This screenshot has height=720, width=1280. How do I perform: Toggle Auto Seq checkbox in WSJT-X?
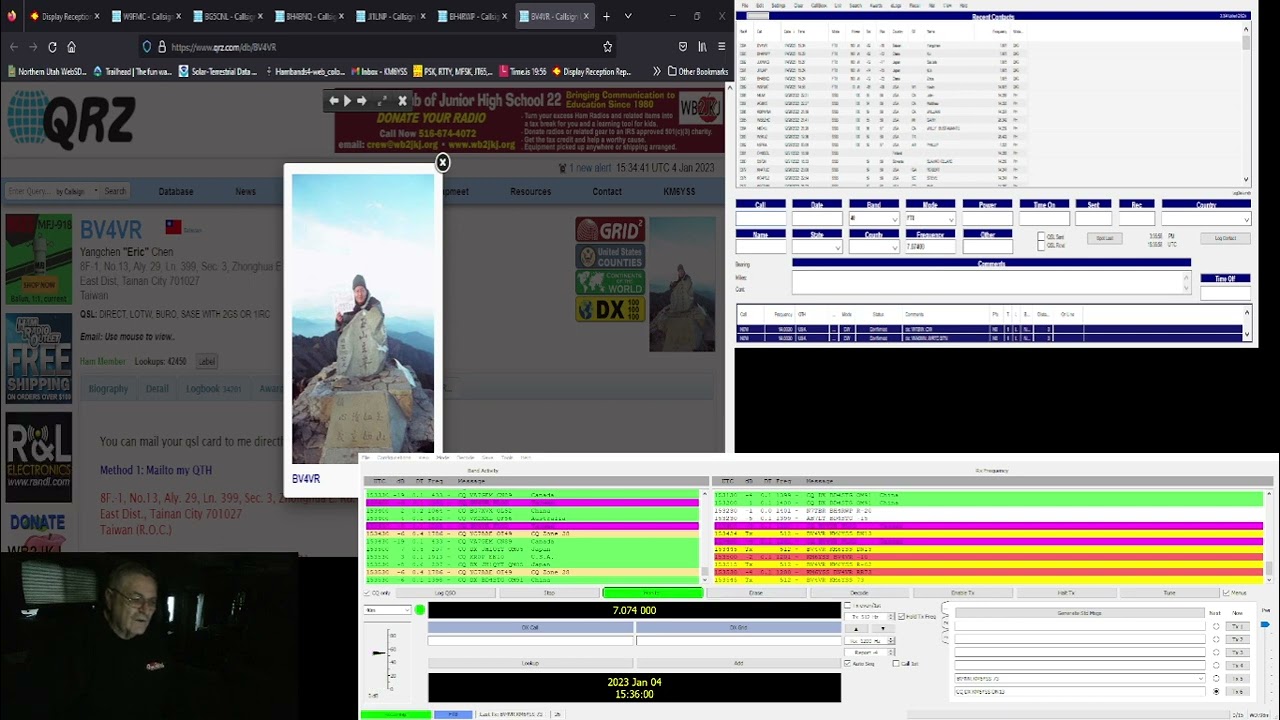848,663
